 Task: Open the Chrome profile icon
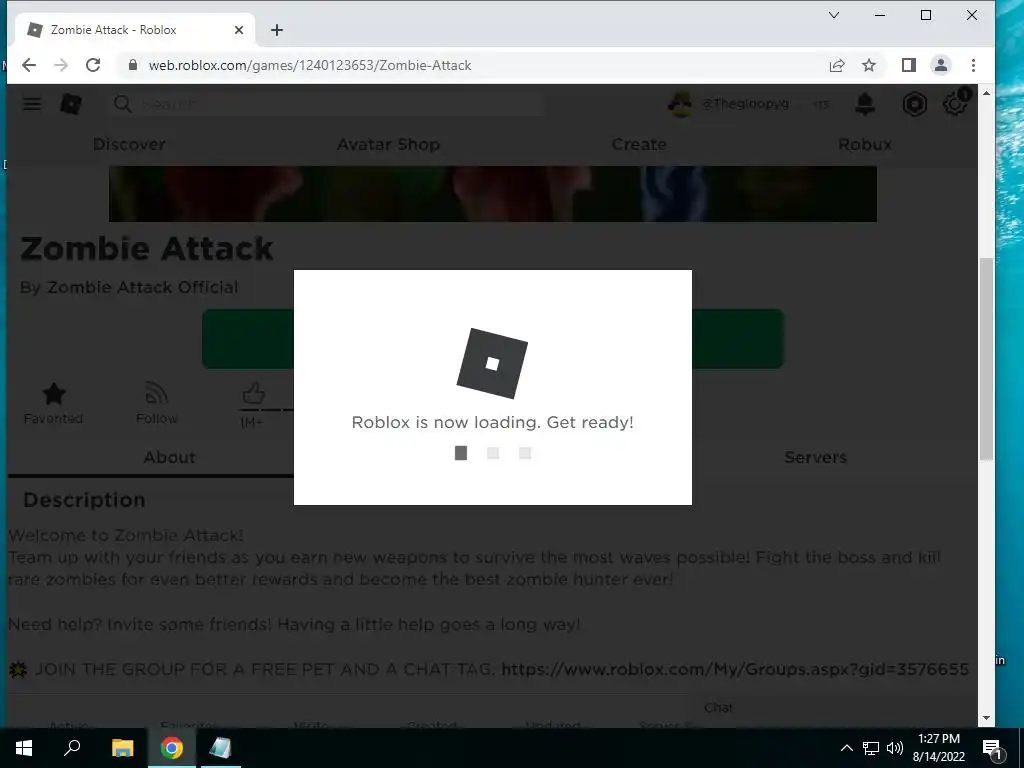coord(940,65)
